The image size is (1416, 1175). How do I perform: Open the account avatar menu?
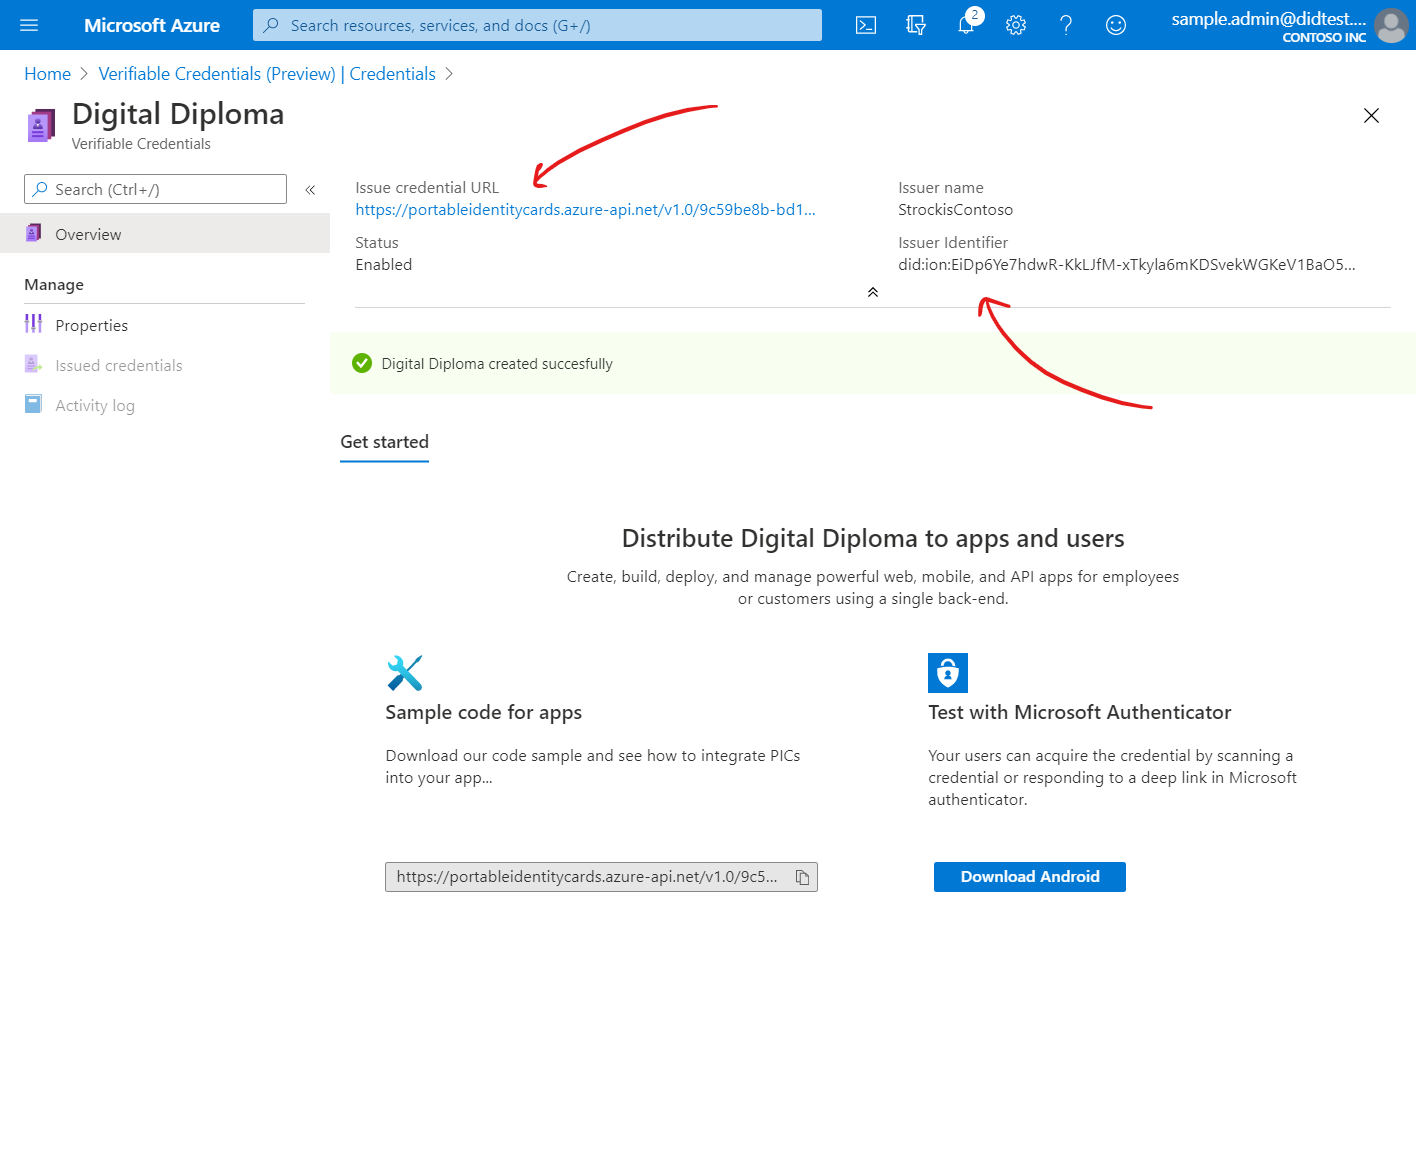click(x=1391, y=25)
